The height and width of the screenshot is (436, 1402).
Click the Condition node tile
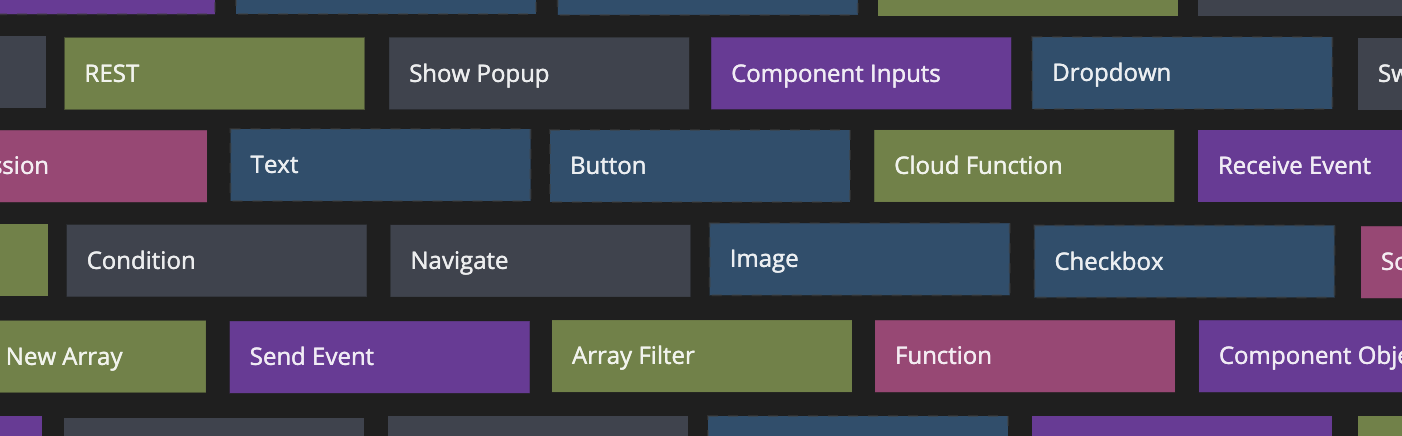point(216,261)
